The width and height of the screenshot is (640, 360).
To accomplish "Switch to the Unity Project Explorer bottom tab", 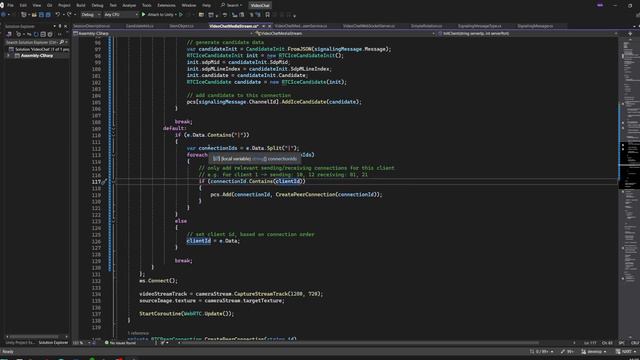I will pyautogui.click(x=20, y=343).
